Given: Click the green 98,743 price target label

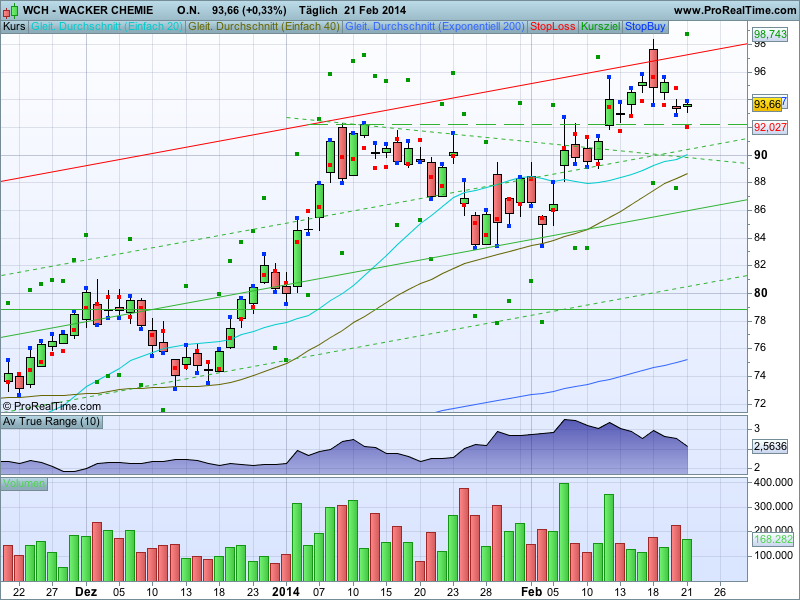Looking at the screenshot, I should click(770, 34).
